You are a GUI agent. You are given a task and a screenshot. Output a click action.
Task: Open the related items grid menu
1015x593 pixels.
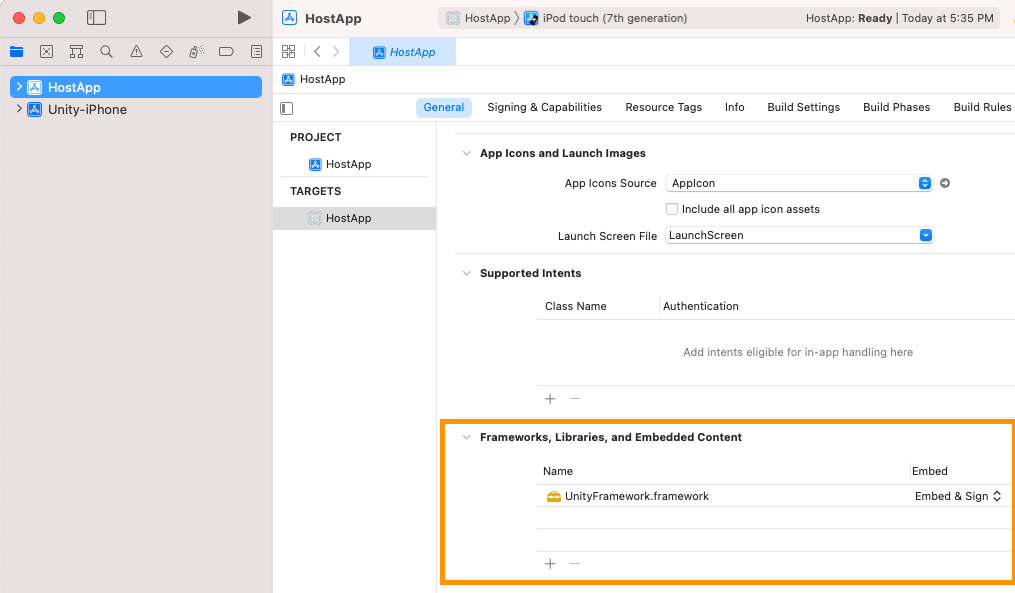[289, 51]
